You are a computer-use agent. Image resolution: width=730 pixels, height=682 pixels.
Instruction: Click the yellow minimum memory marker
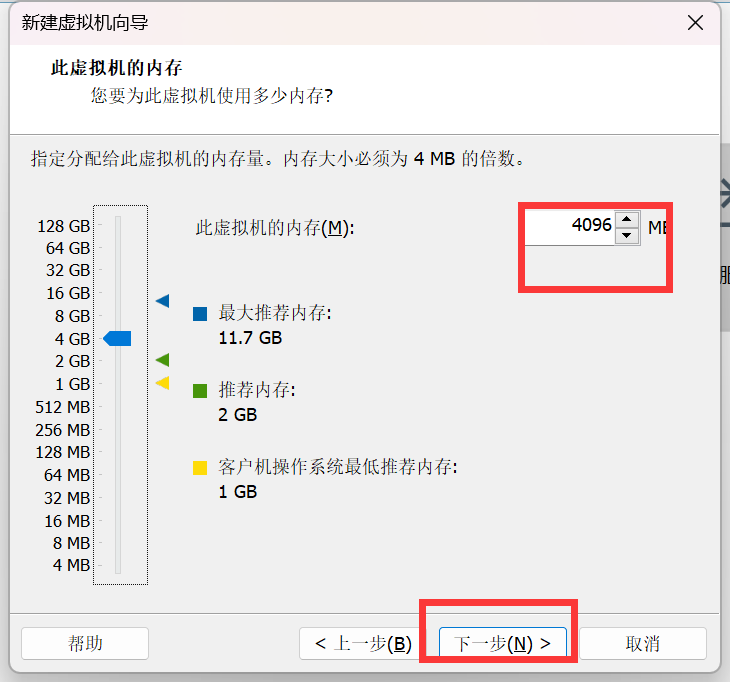(162, 383)
